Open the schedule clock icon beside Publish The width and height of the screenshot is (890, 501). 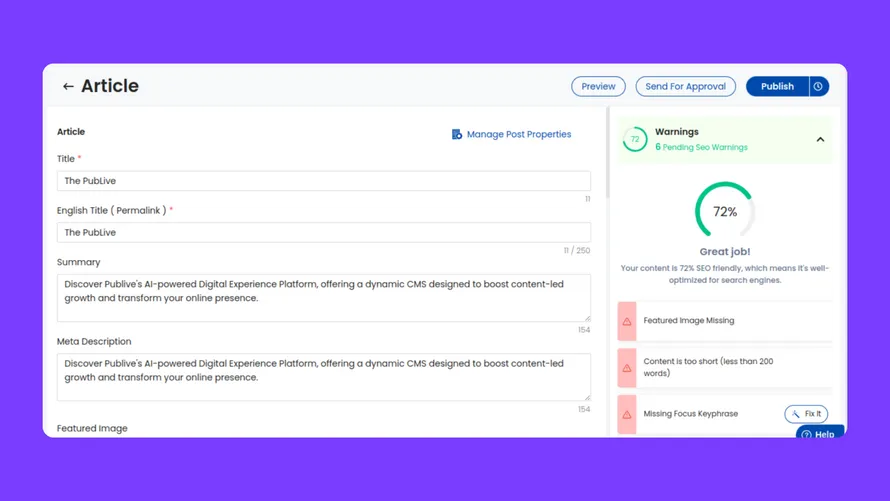[818, 87]
